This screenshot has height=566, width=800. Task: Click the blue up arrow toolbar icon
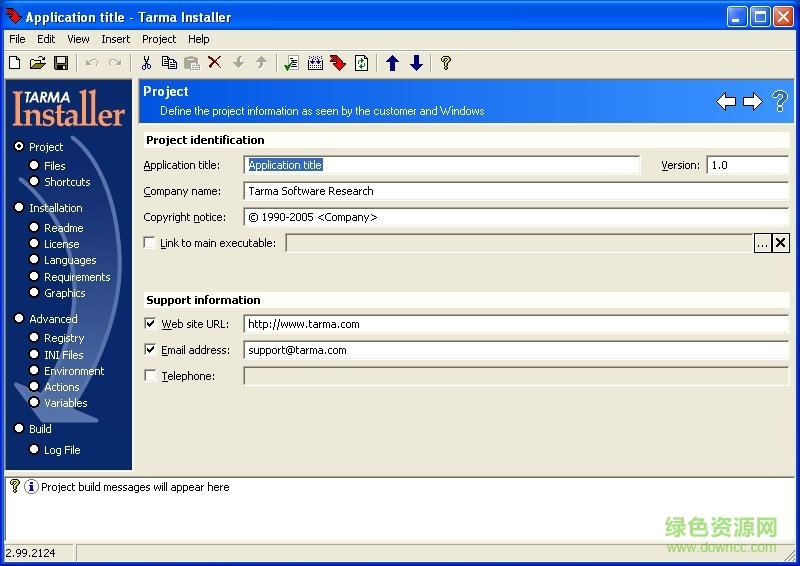click(392, 63)
